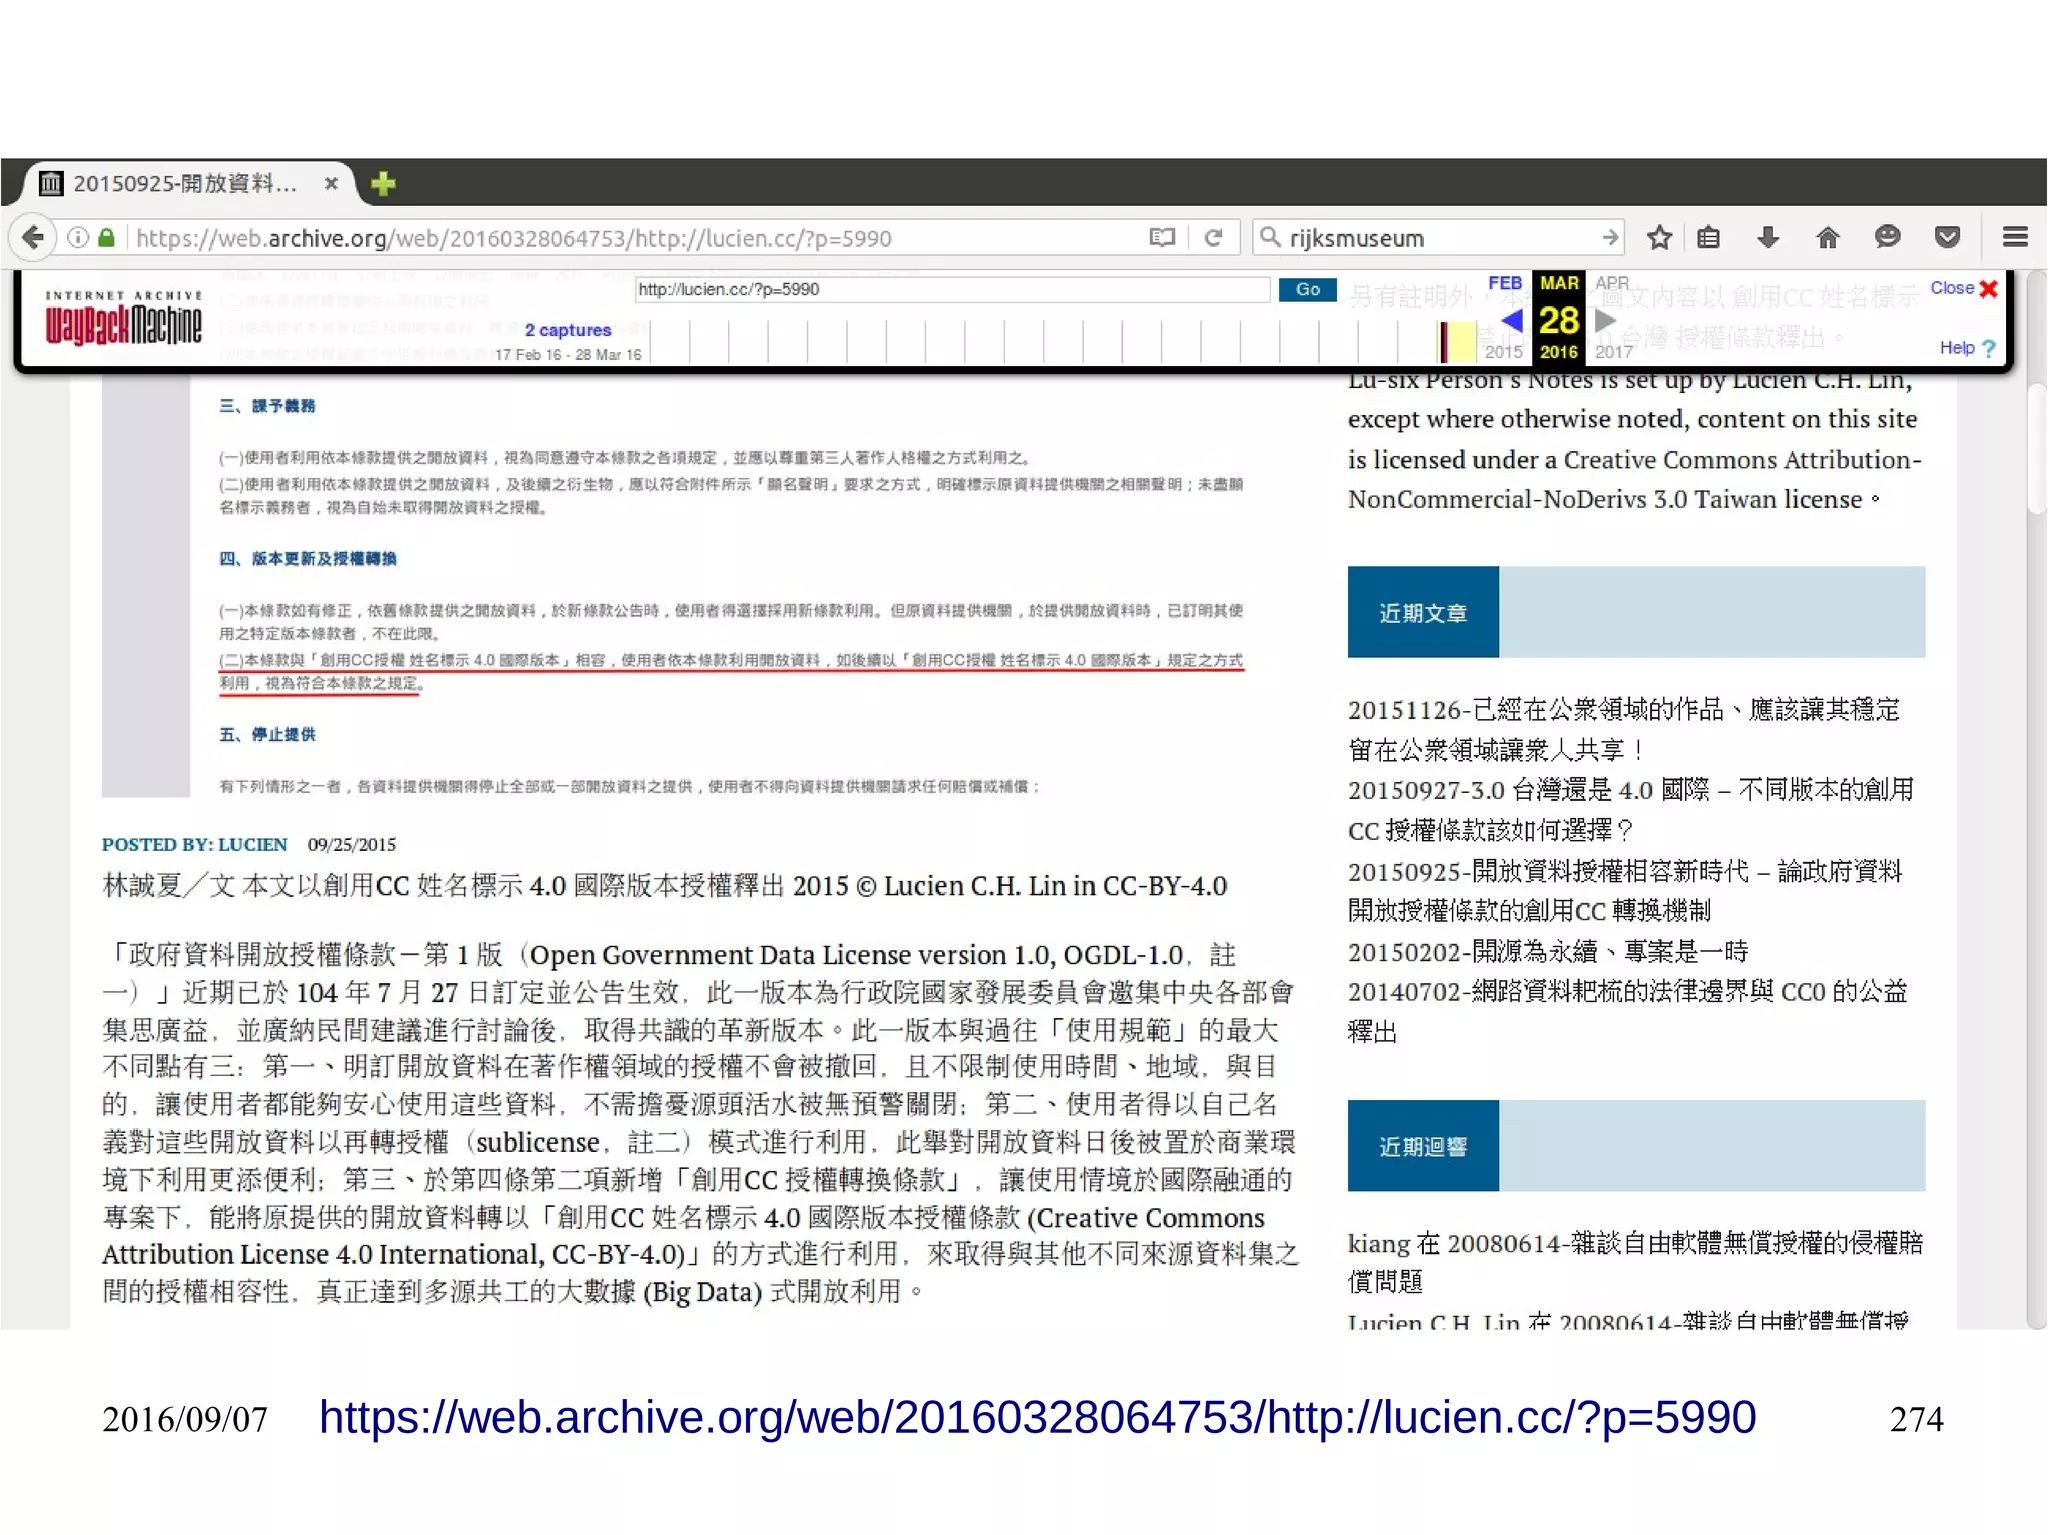Open article 20150925-開放資料授權相容新時代
This screenshot has height=1535, width=2048.
pos(1624,890)
